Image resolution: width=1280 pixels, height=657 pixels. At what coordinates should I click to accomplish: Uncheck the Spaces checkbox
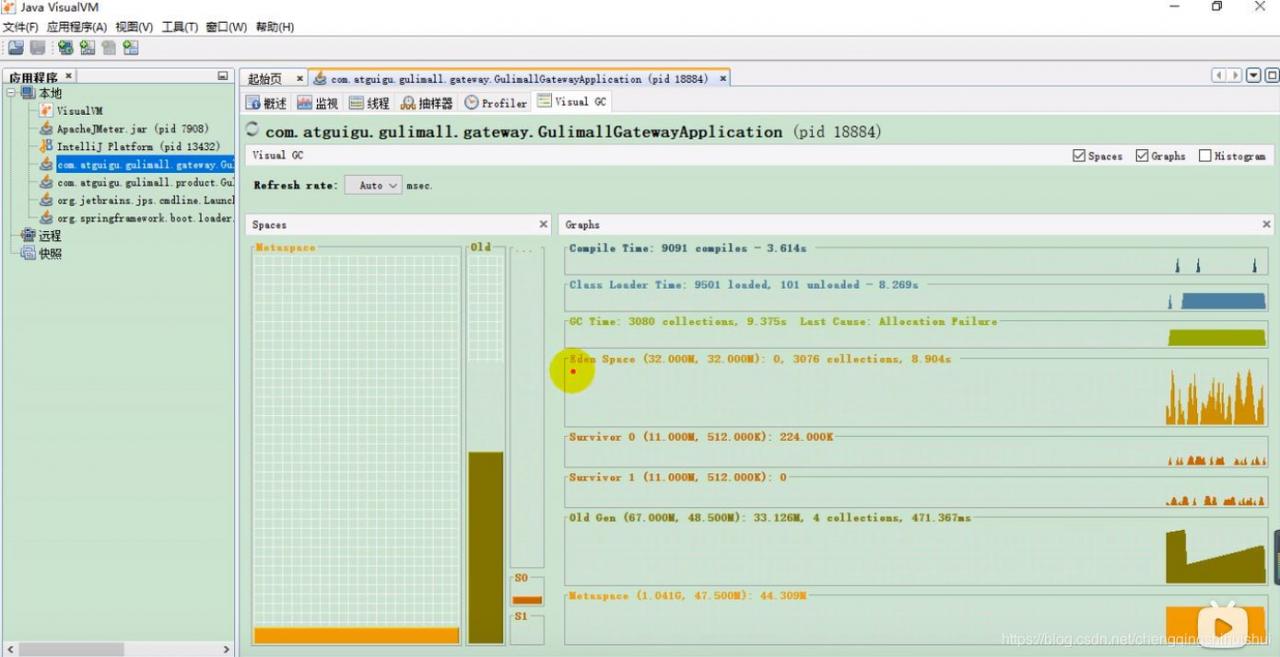[1078, 156]
